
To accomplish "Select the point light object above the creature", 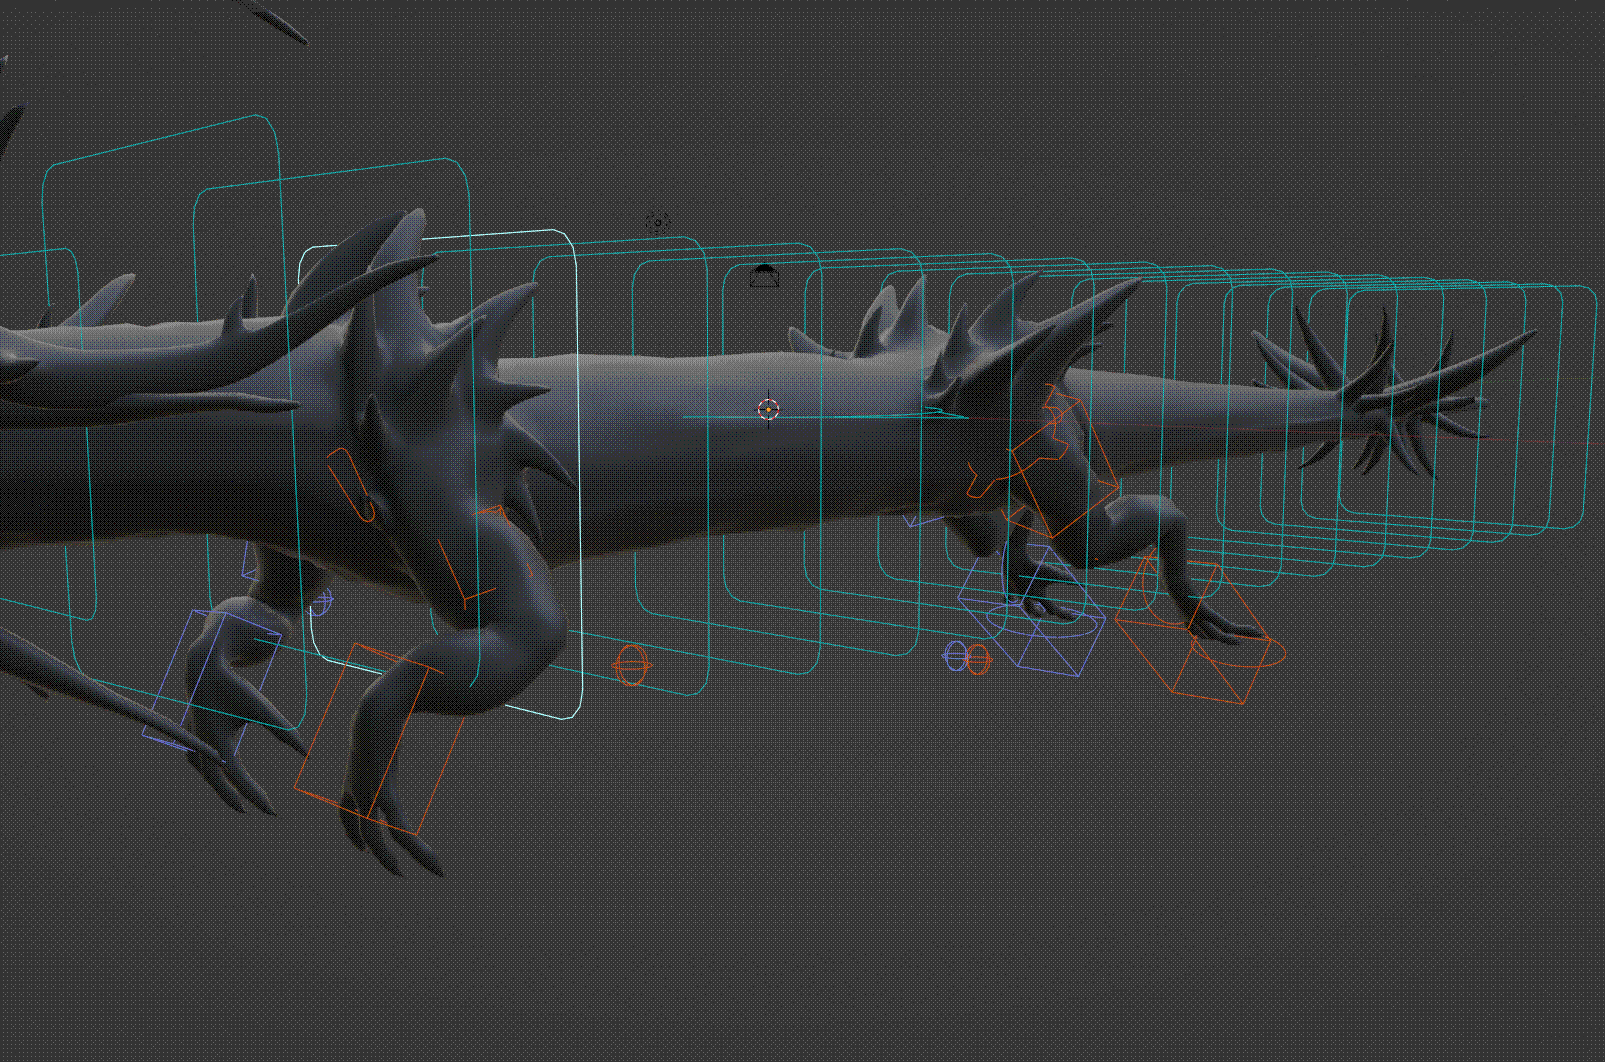I will coord(657,221).
